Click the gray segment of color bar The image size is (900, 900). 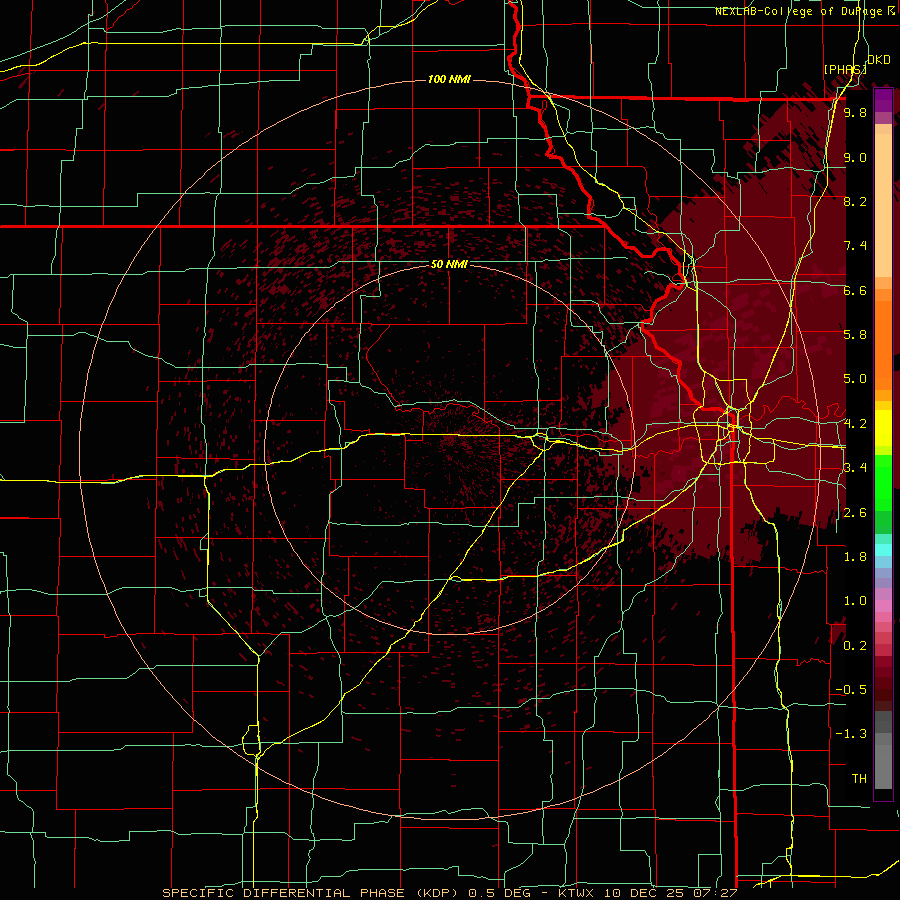tap(883, 752)
